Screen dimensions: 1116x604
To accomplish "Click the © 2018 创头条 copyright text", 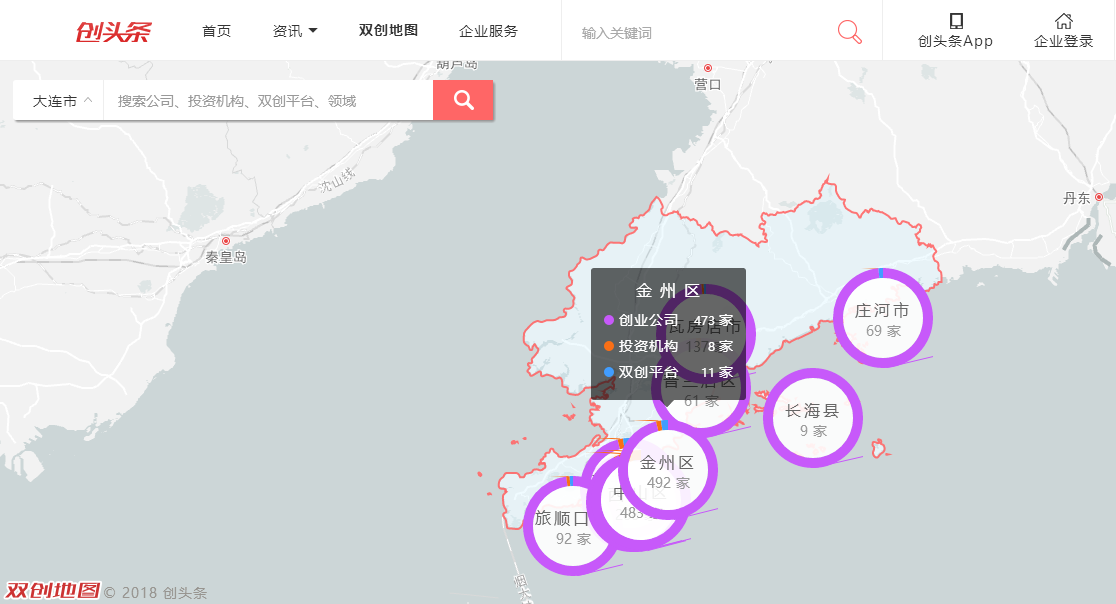I will coord(156,593).
